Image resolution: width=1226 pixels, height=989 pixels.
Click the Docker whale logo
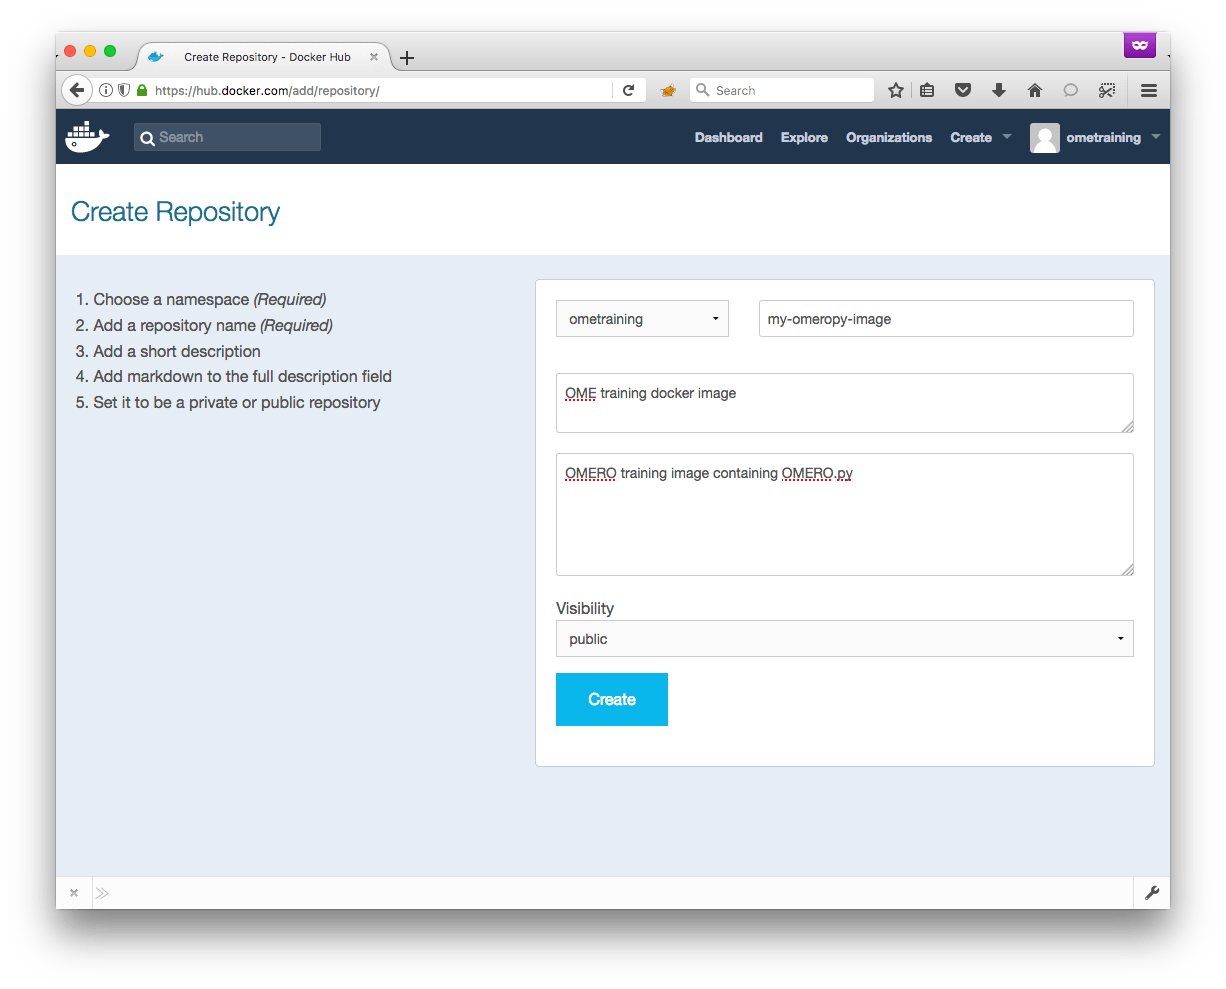point(87,137)
